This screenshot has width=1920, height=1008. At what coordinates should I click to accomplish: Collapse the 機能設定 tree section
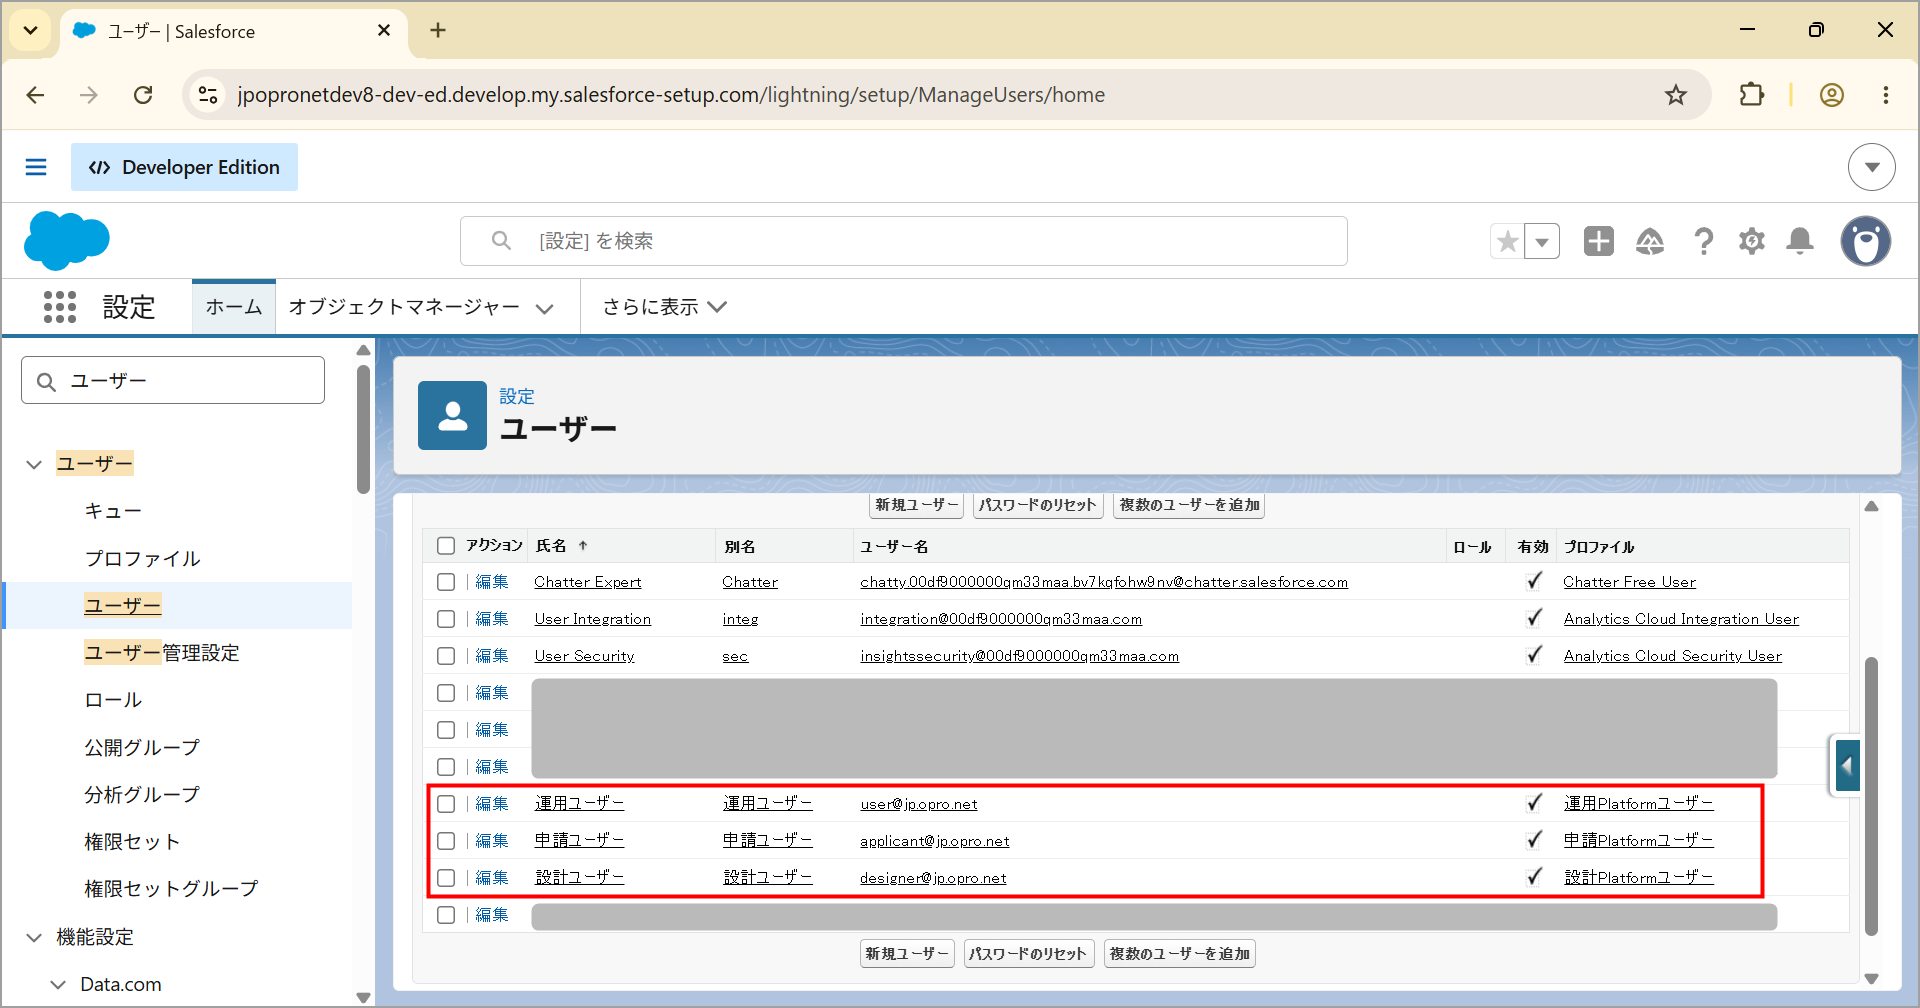[x=34, y=937]
